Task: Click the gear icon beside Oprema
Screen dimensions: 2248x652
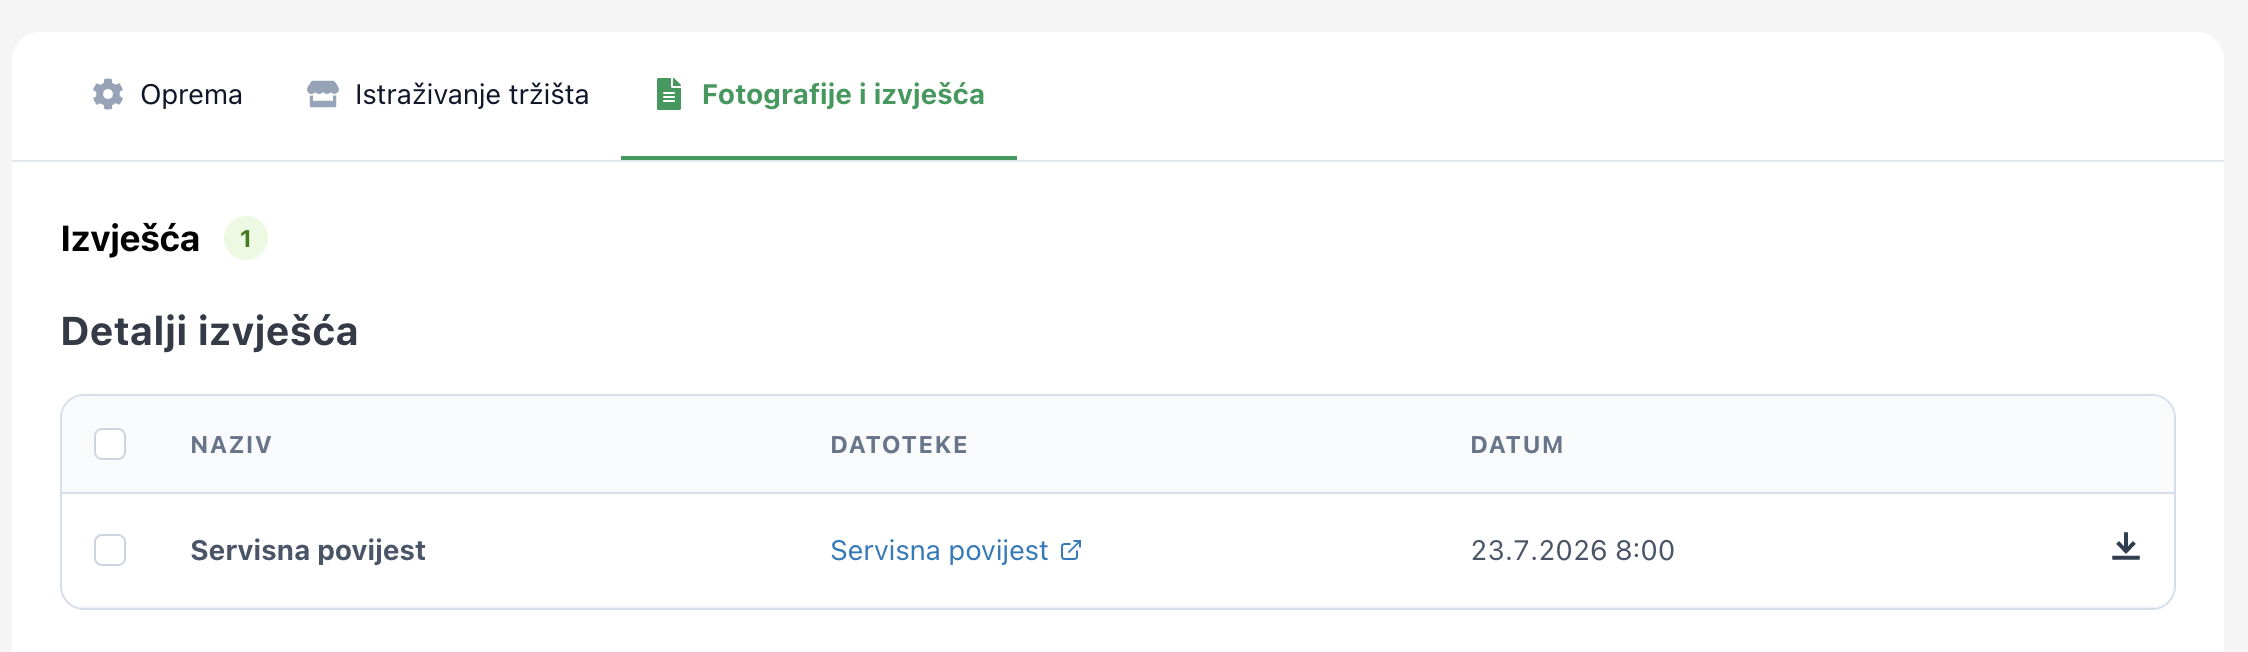Action: [108, 94]
